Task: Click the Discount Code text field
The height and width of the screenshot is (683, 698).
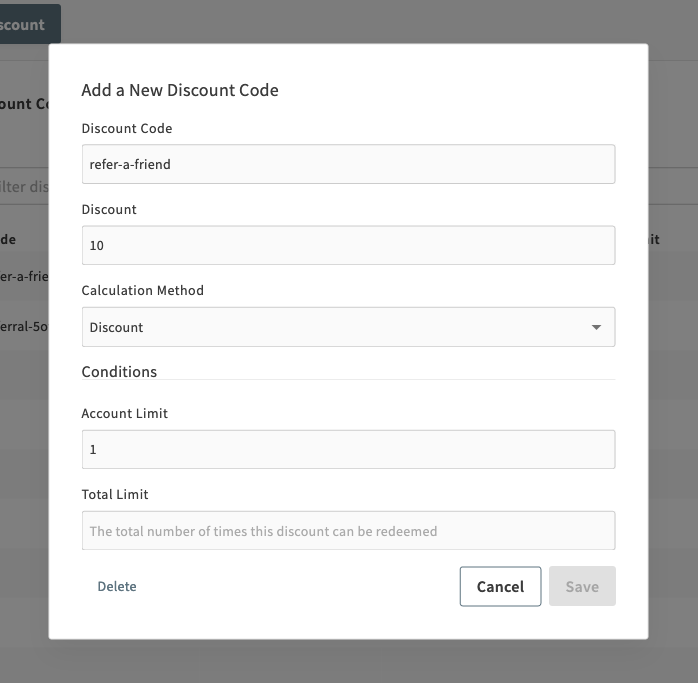Action: (x=347, y=164)
